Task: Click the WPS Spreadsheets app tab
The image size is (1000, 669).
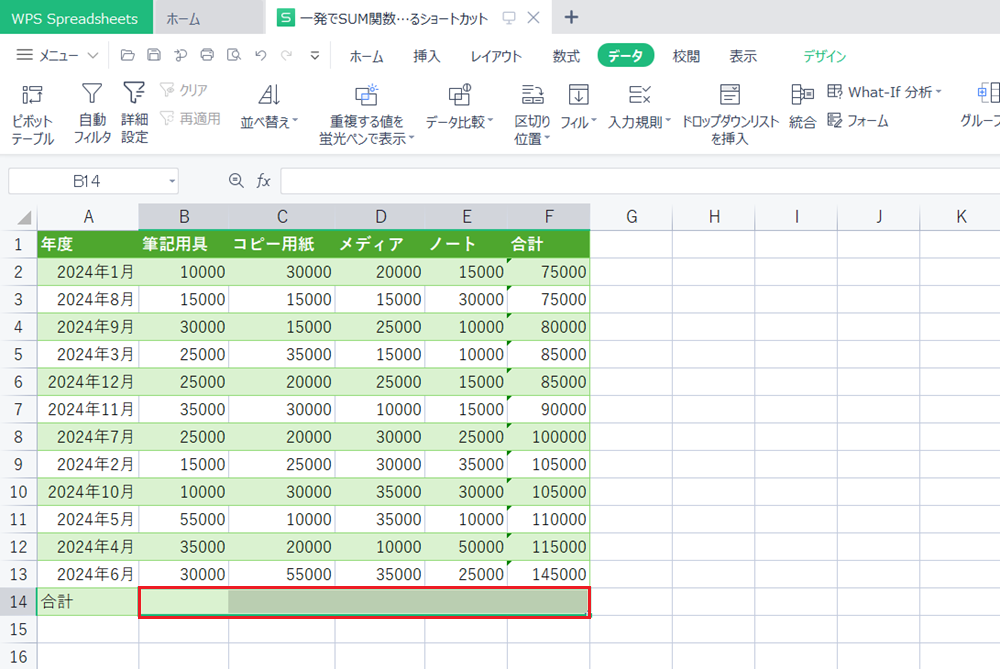Action: click(75, 18)
